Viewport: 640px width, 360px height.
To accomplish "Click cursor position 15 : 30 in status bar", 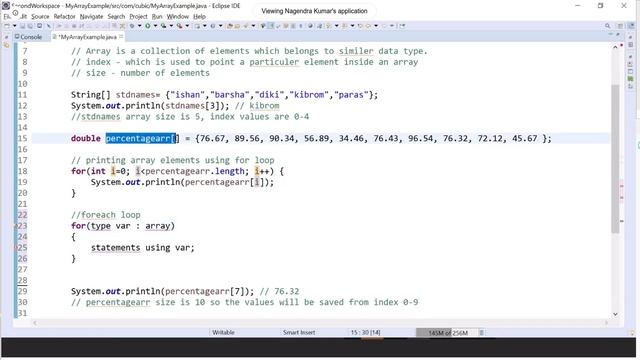I will pyautogui.click(x=366, y=333).
